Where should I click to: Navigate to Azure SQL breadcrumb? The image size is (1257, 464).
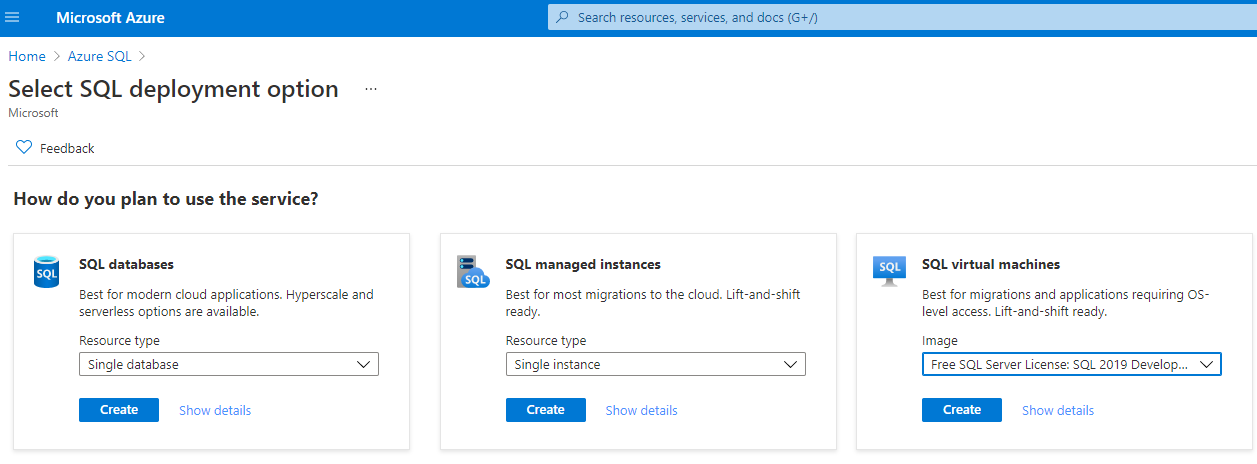point(99,56)
